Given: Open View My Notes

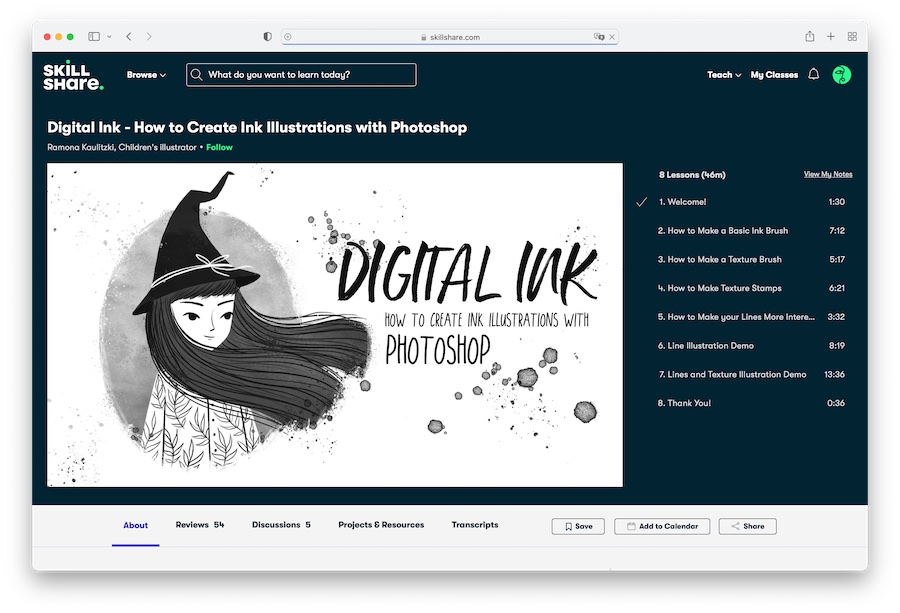Looking at the screenshot, I should (x=828, y=174).
